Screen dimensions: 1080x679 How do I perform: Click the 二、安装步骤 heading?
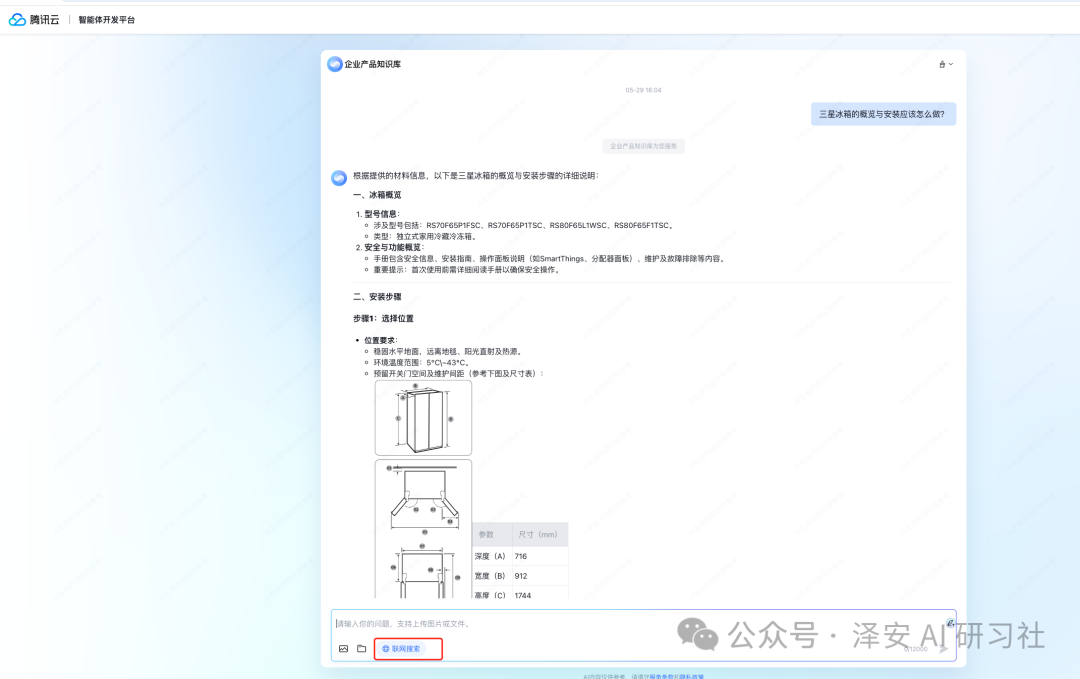tap(377, 297)
